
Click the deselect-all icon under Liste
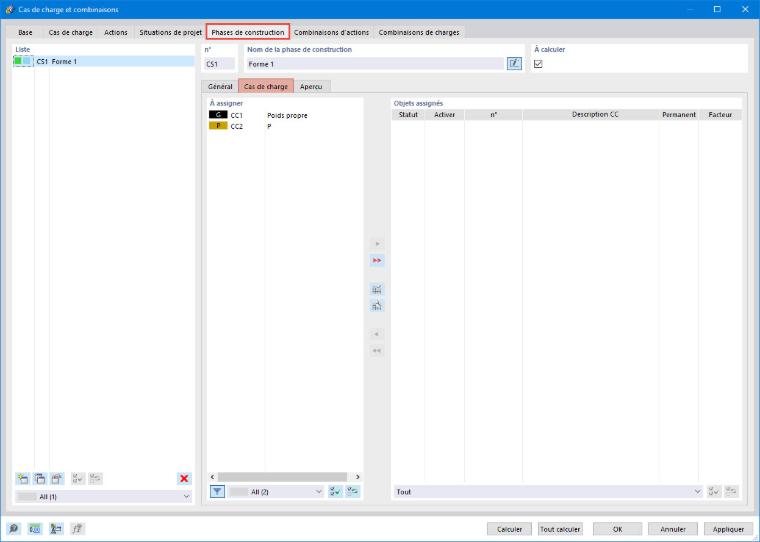click(x=95, y=478)
